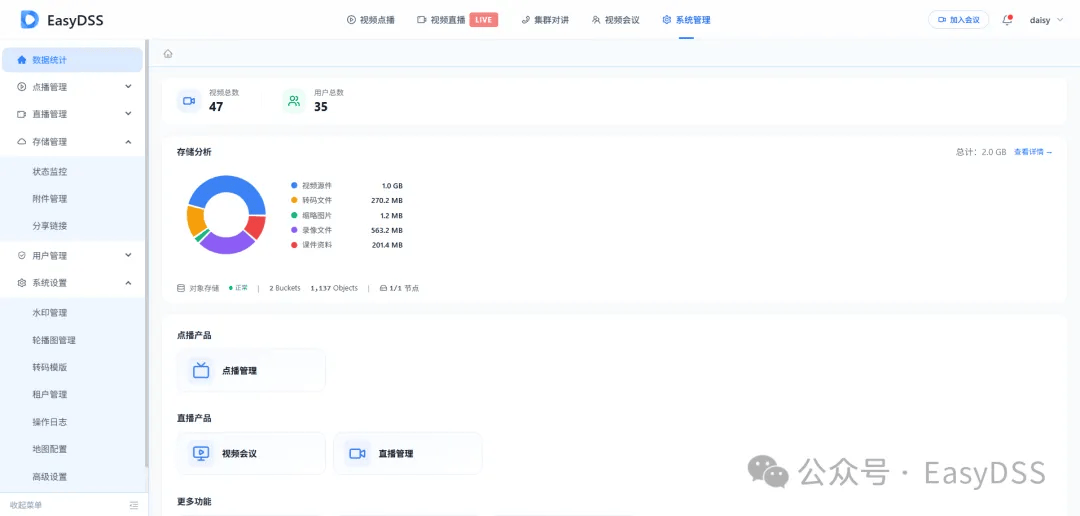This screenshot has height=516, width=1080.
Task: Click the 直播管理 camera card icon
Action: coord(357,453)
